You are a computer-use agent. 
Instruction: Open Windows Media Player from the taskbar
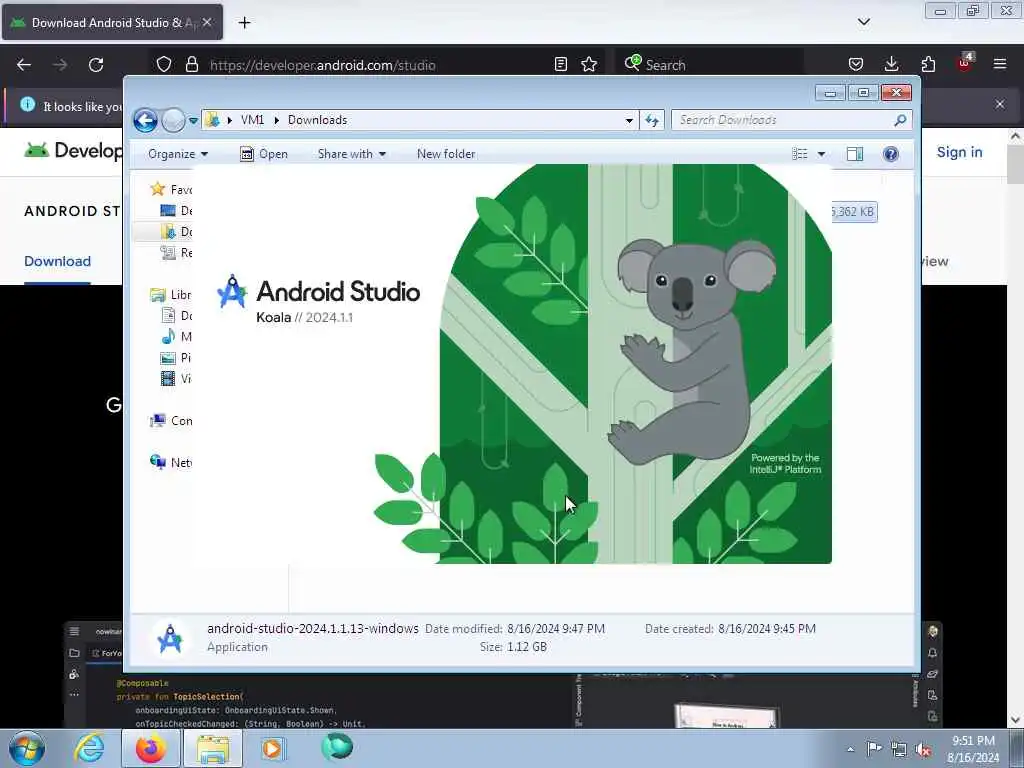point(272,748)
